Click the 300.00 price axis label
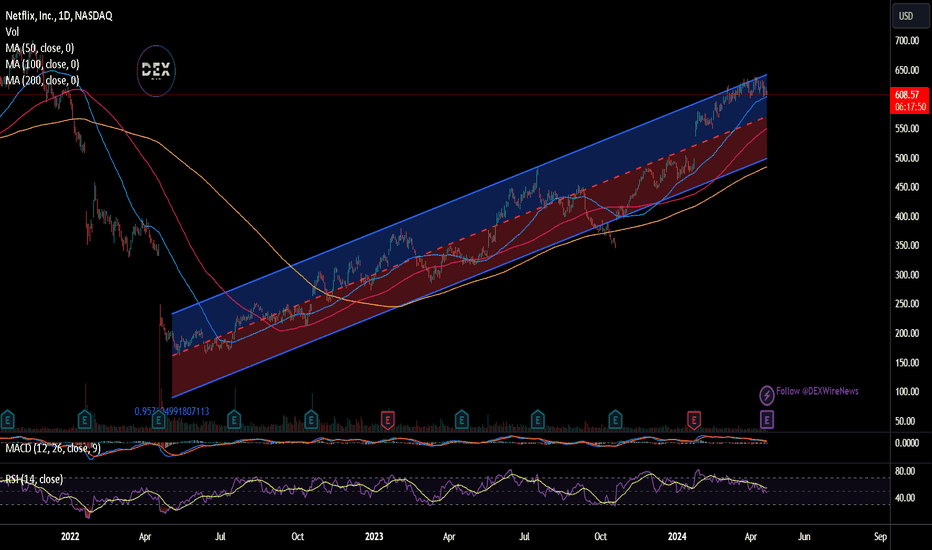This screenshot has width=932, height=550. click(907, 275)
